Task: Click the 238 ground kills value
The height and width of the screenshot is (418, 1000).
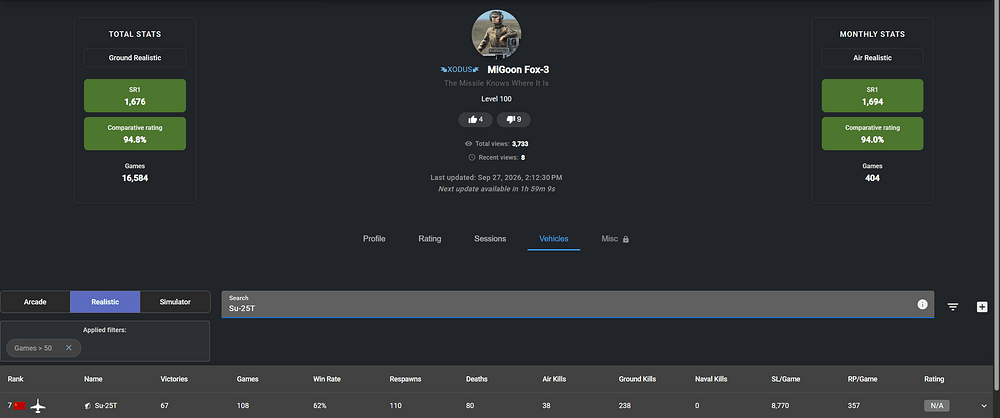Action: (625, 406)
